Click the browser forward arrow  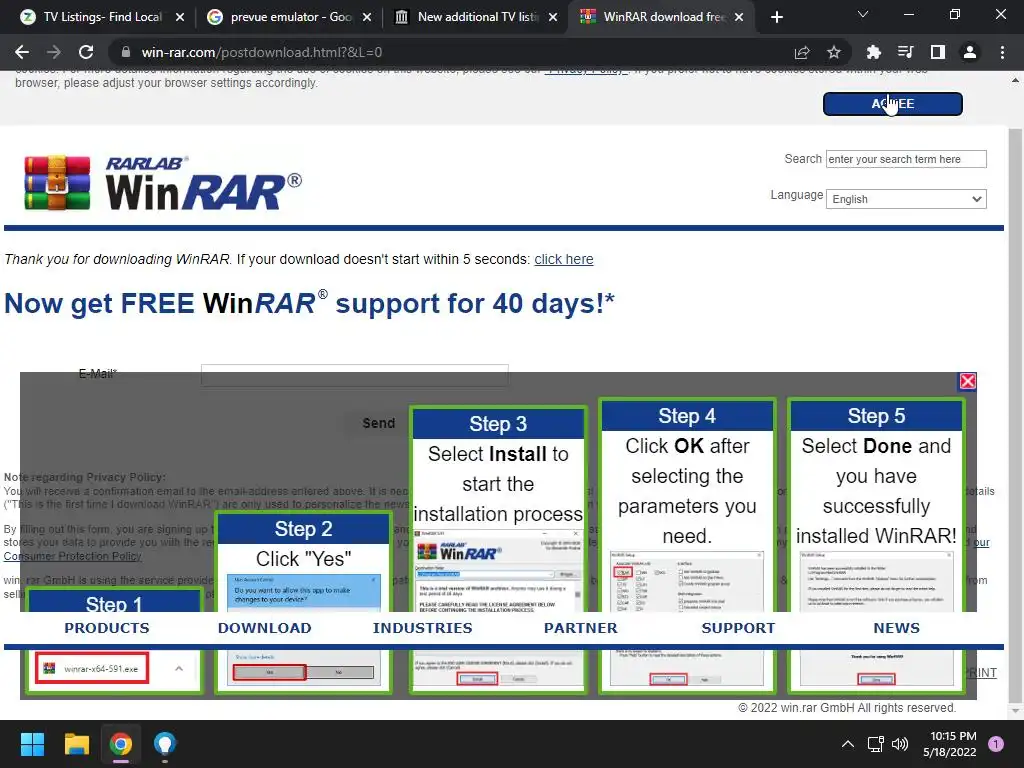[54, 52]
